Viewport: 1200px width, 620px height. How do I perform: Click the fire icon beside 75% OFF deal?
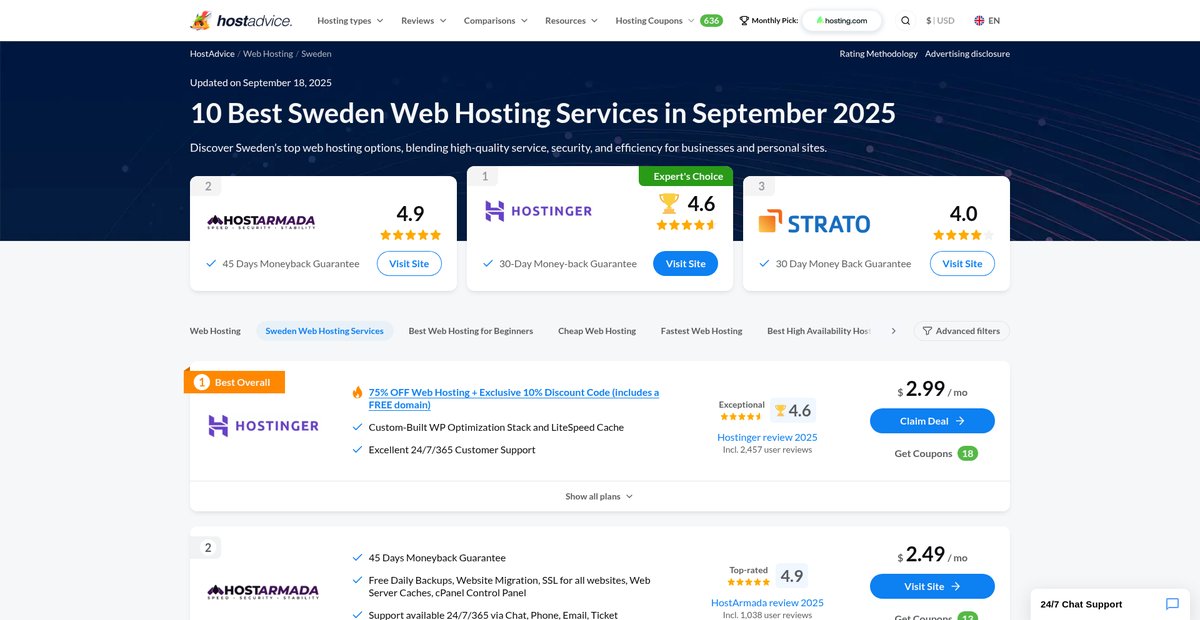357,393
